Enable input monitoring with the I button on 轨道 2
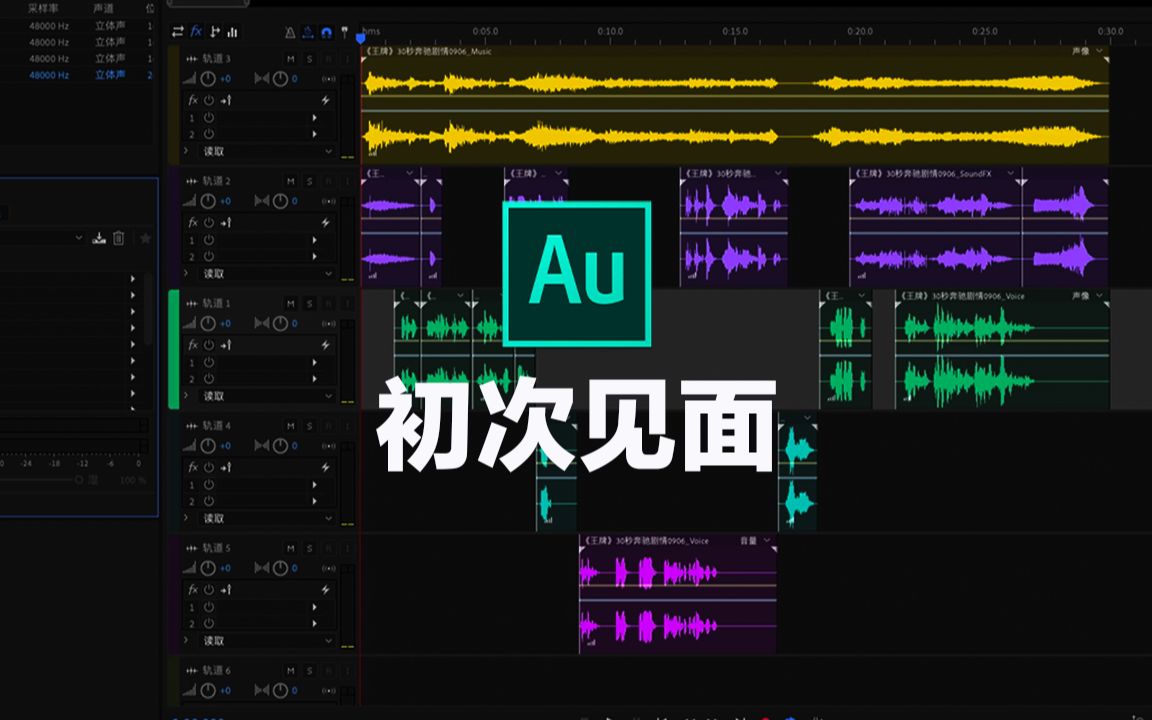The width and height of the screenshot is (1152, 720). pos(347,181)
